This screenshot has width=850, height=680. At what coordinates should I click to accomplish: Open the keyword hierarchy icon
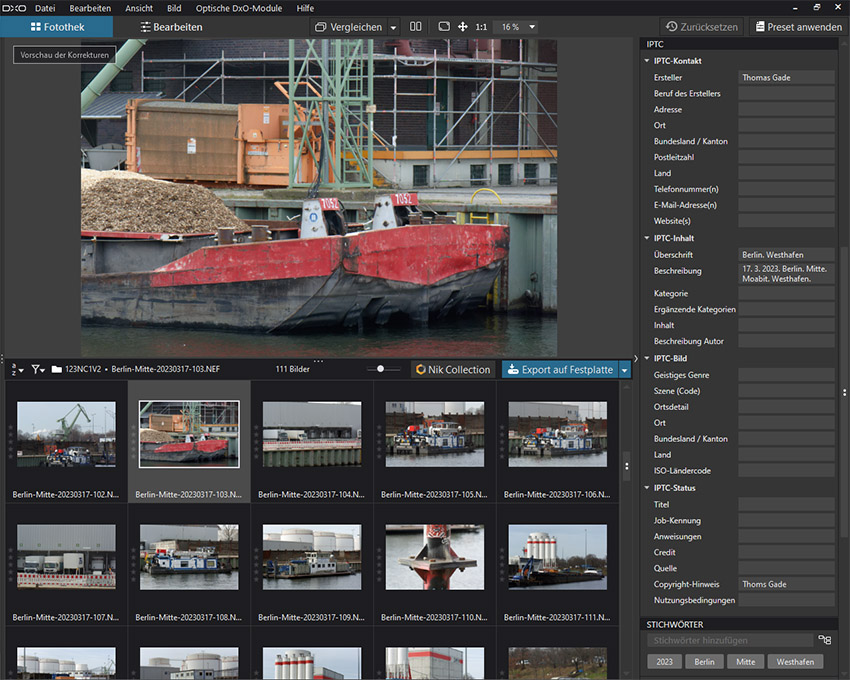coord(825,640)
